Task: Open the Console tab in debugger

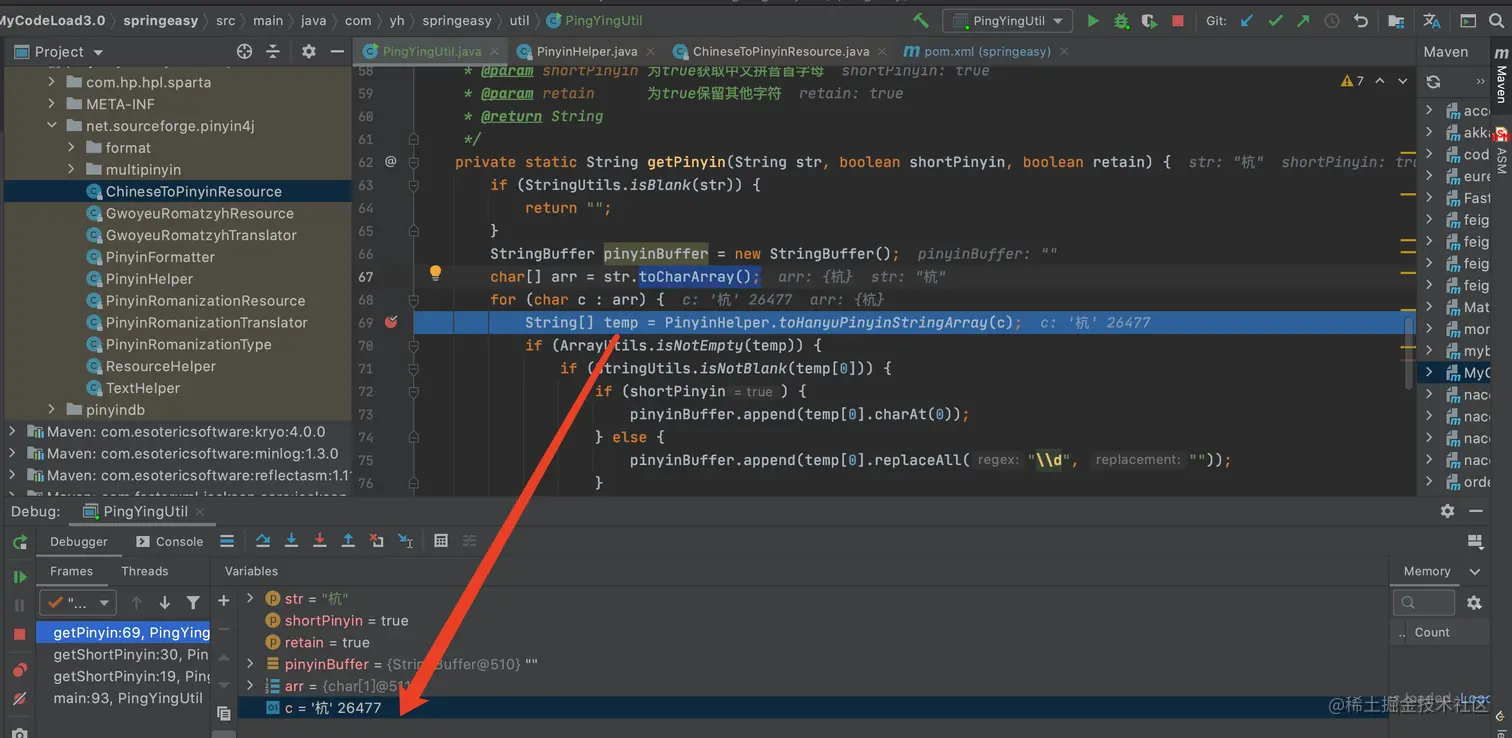Action: click(168, 542)
